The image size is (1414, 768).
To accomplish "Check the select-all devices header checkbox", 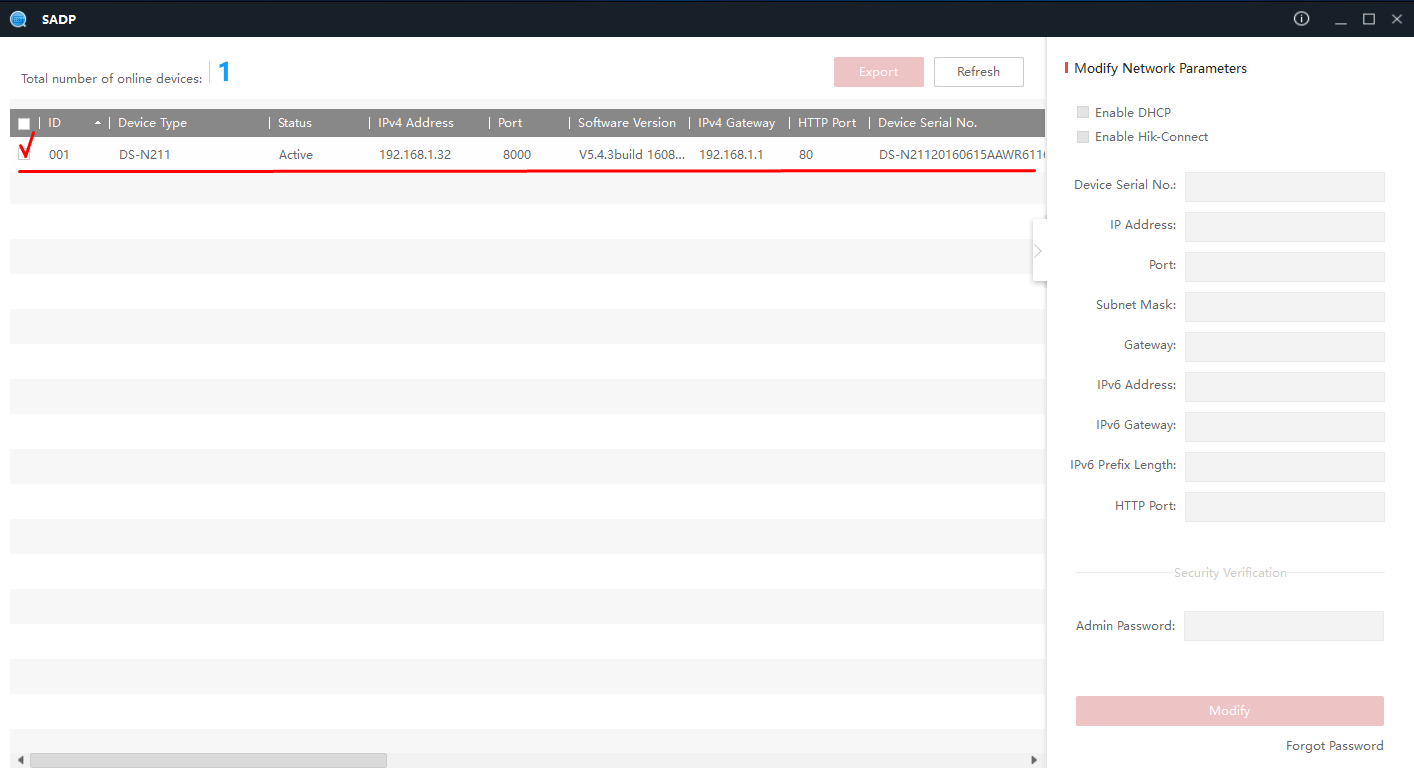I will pos(24,124).
